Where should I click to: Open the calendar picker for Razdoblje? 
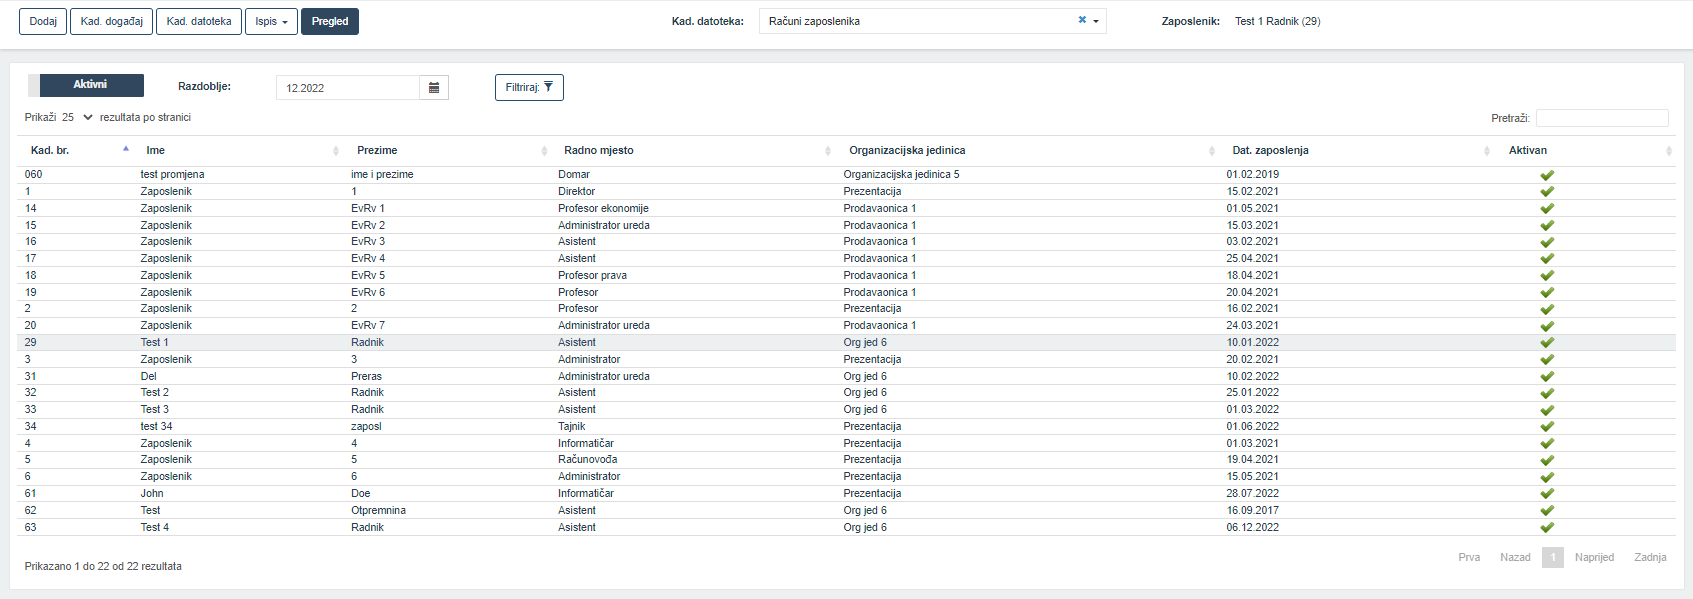434,88
